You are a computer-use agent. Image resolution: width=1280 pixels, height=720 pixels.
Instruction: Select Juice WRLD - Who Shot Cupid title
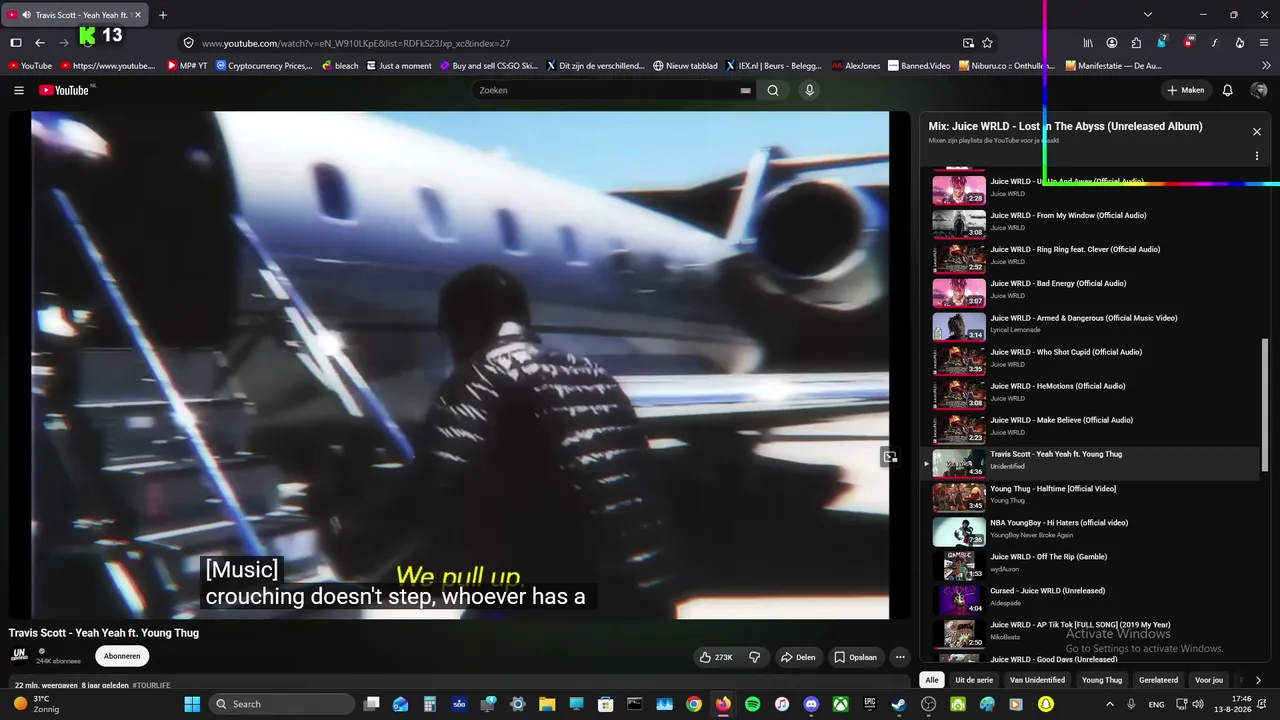1066,352
